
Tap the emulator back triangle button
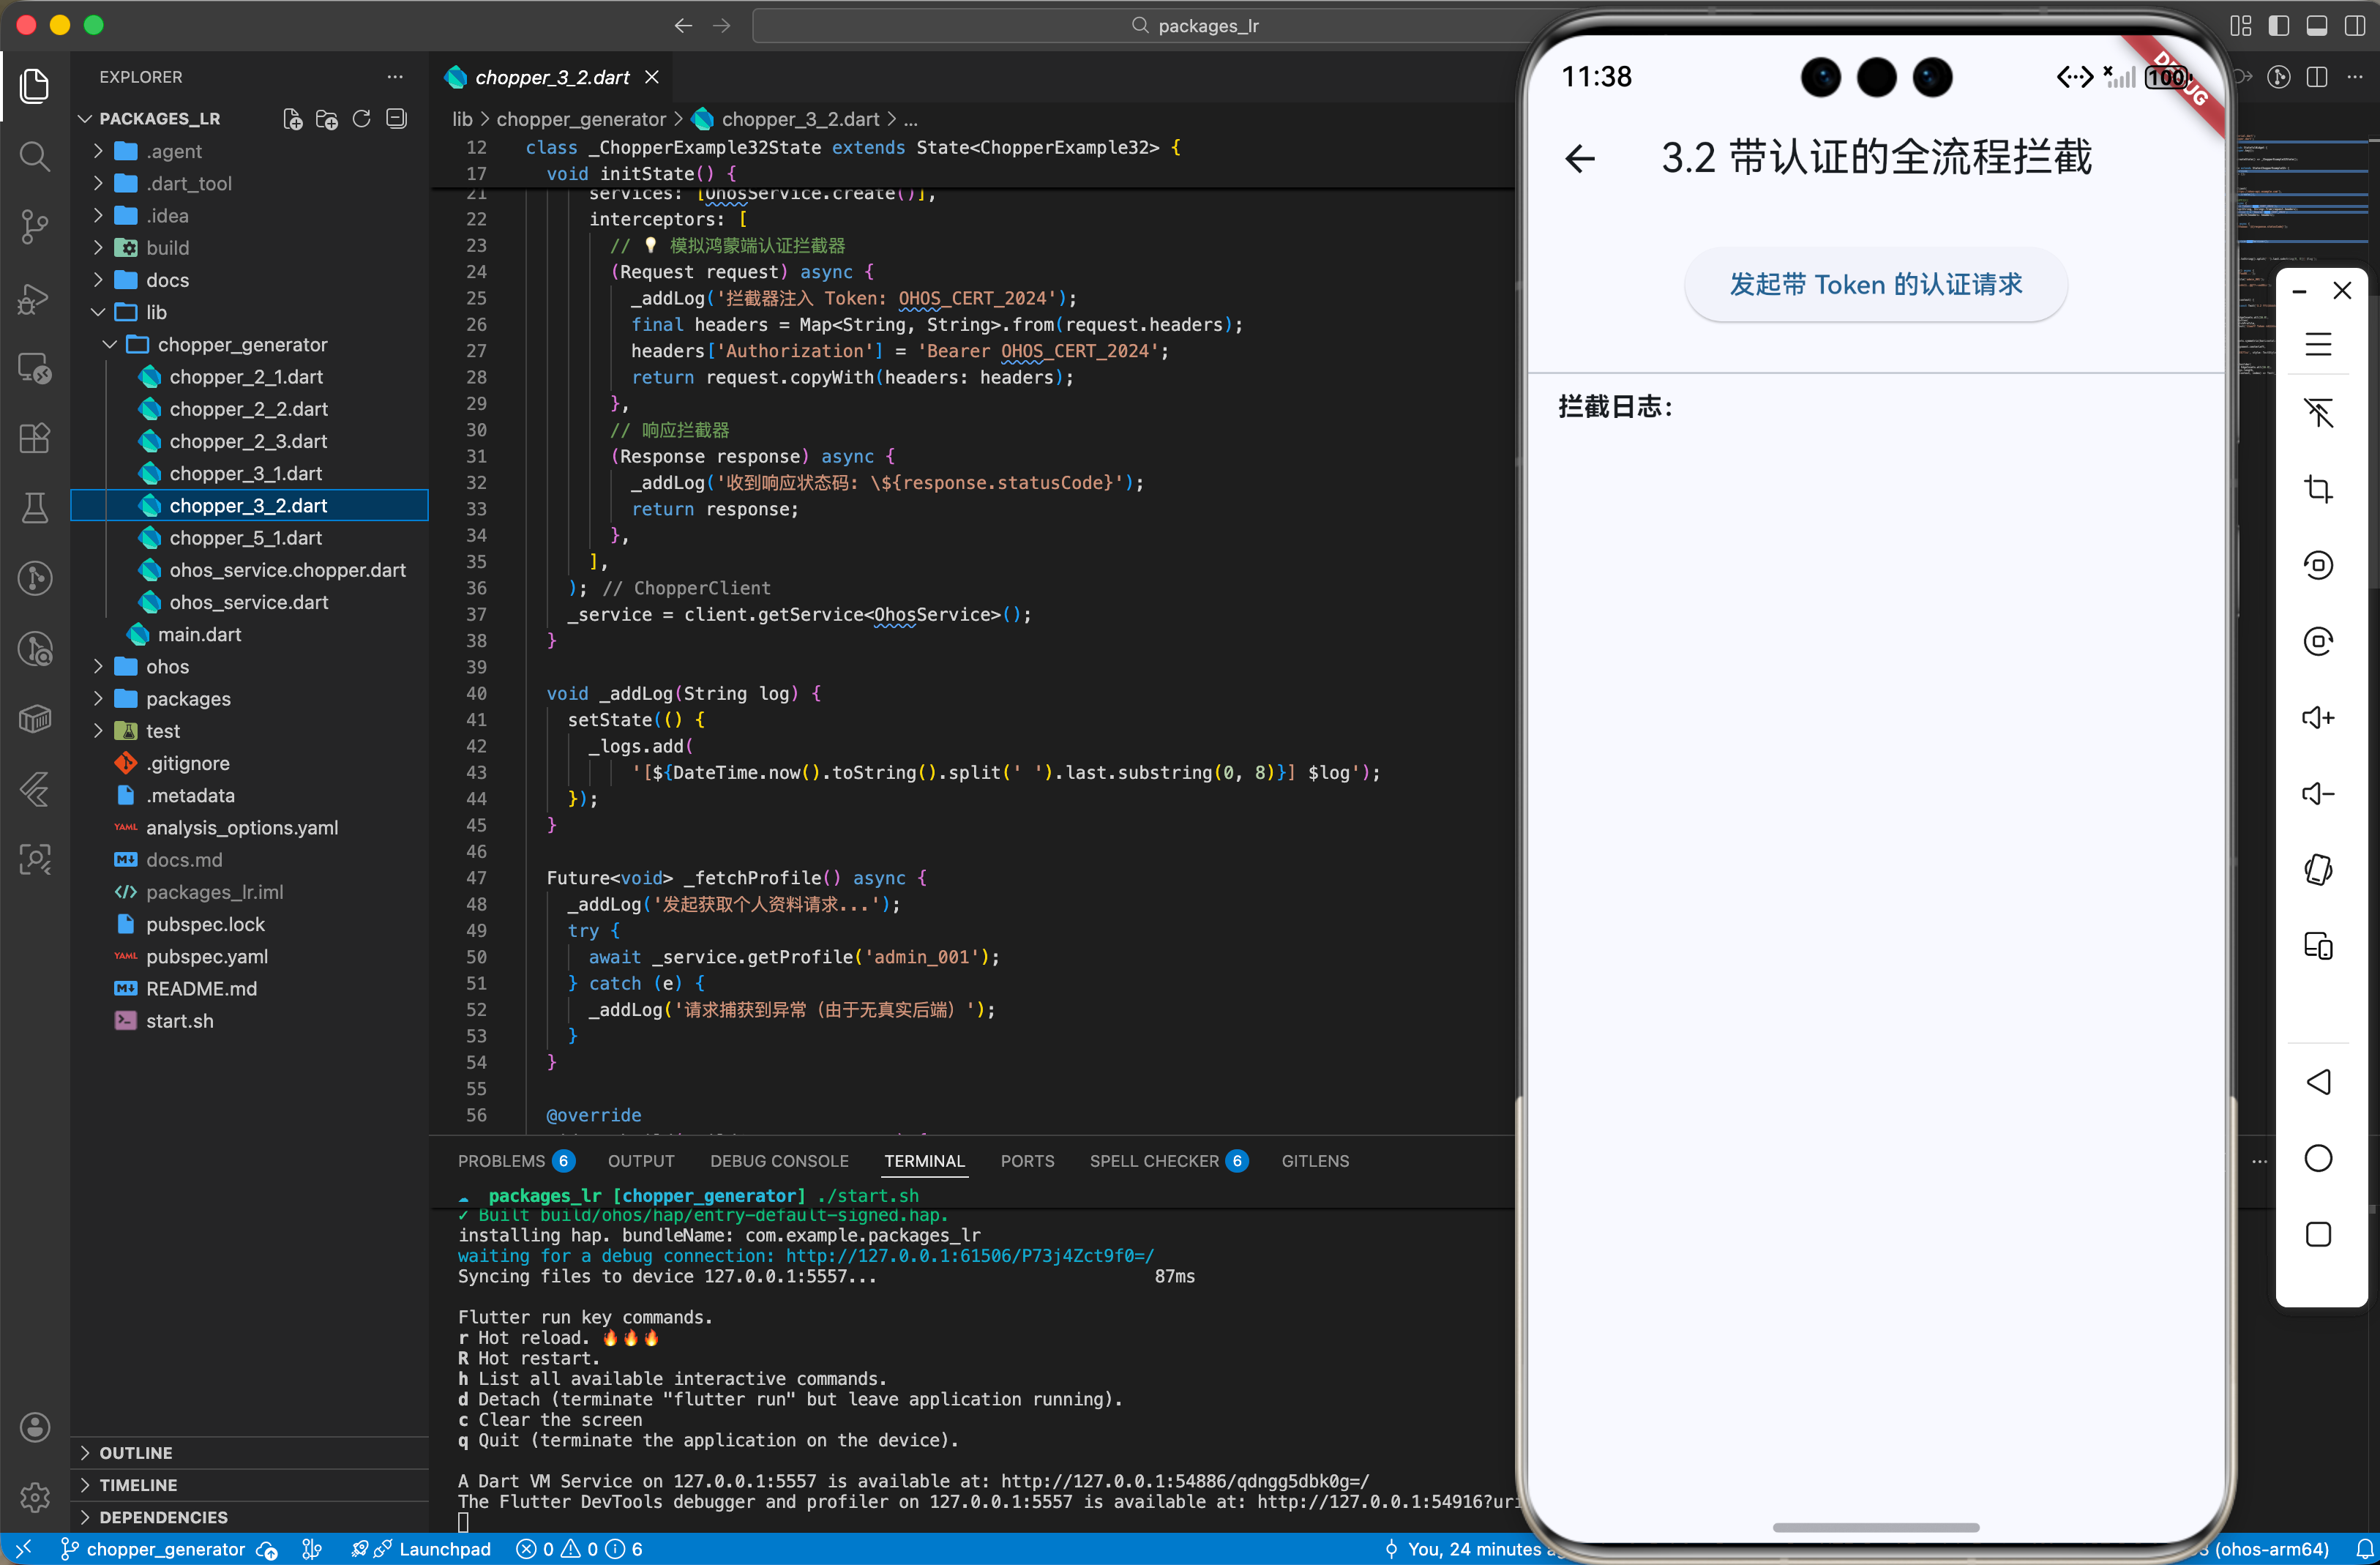pyautogui.click(x=2318, y=1082)
